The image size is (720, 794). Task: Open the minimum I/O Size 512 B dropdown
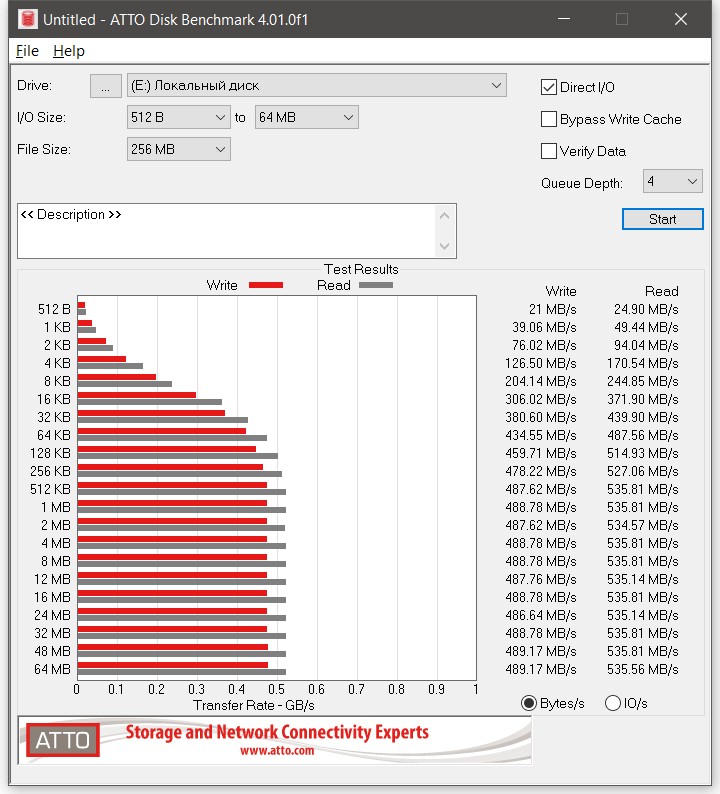click(179, 118)
